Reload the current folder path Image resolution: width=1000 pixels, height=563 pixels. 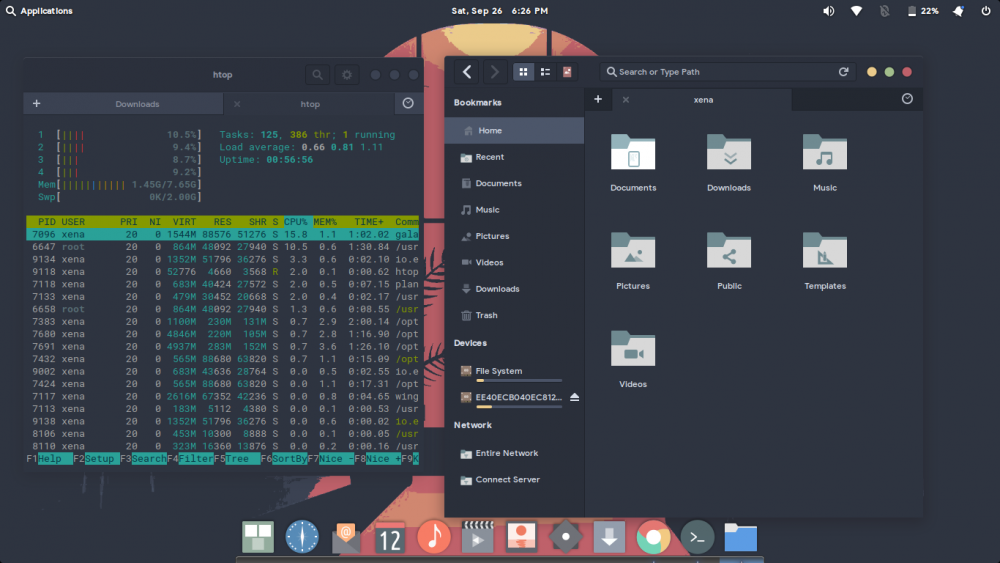pos(843,72)
